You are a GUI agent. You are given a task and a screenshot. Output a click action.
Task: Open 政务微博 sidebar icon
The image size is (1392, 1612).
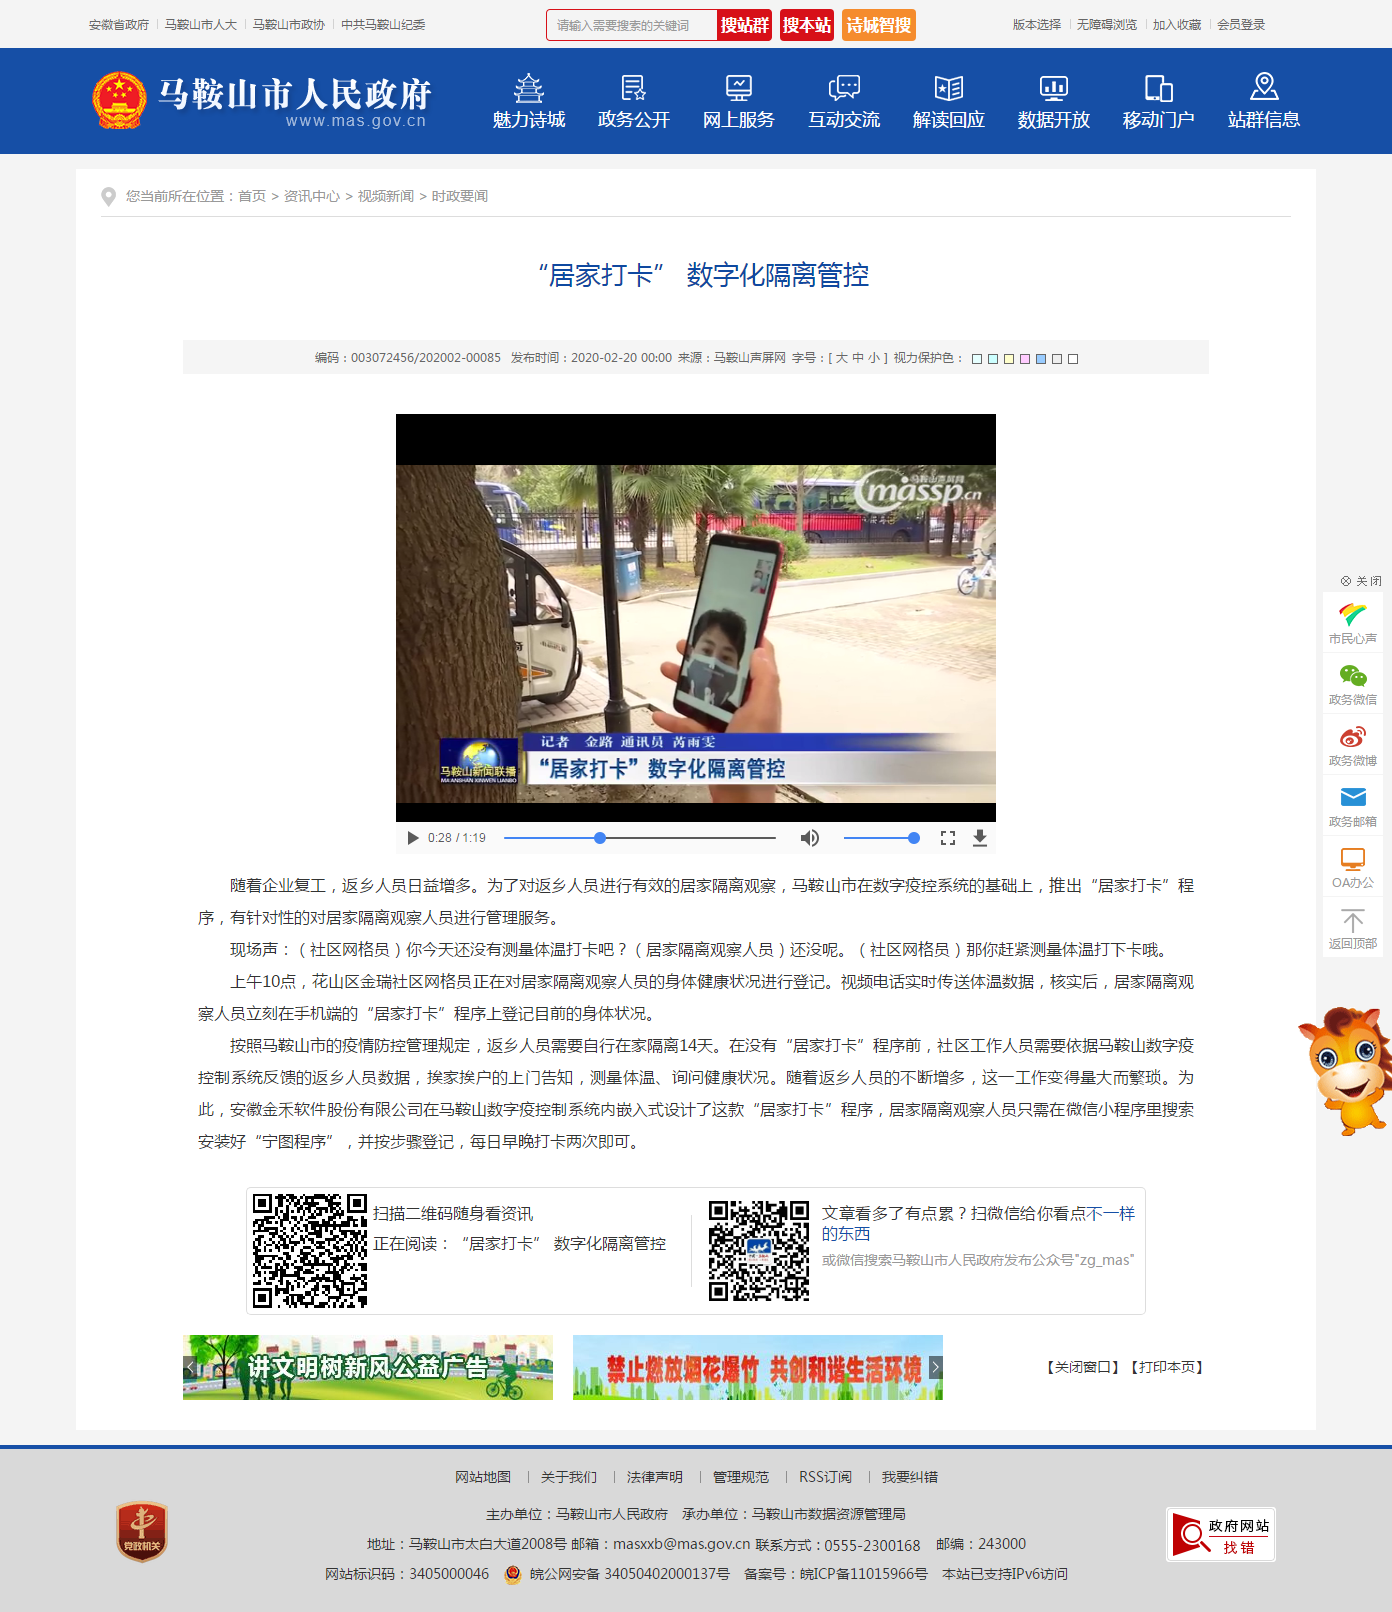[x=1352, y=745]
